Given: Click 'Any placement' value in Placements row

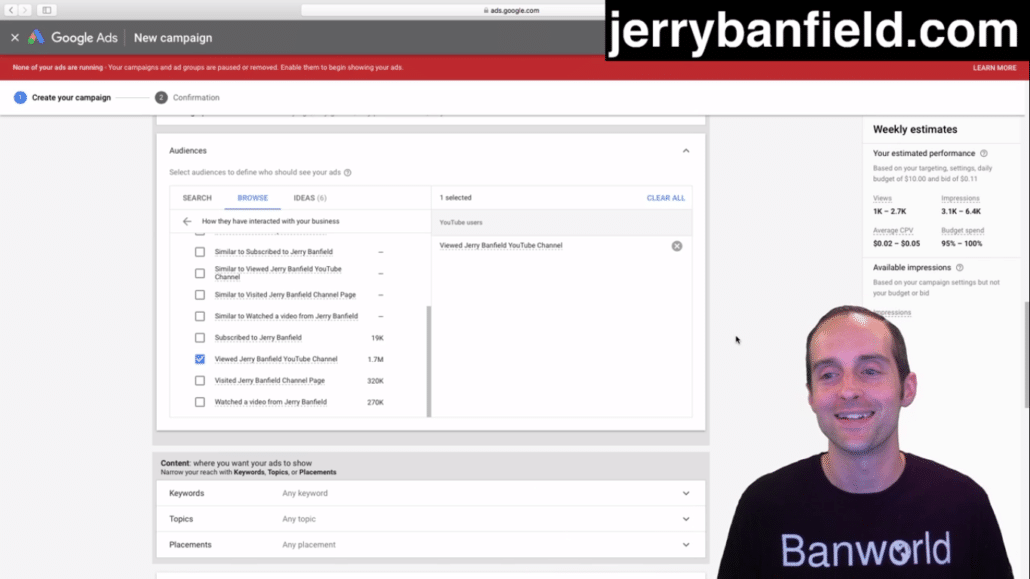Looking at the screenshot, I should tap(309, 545).
